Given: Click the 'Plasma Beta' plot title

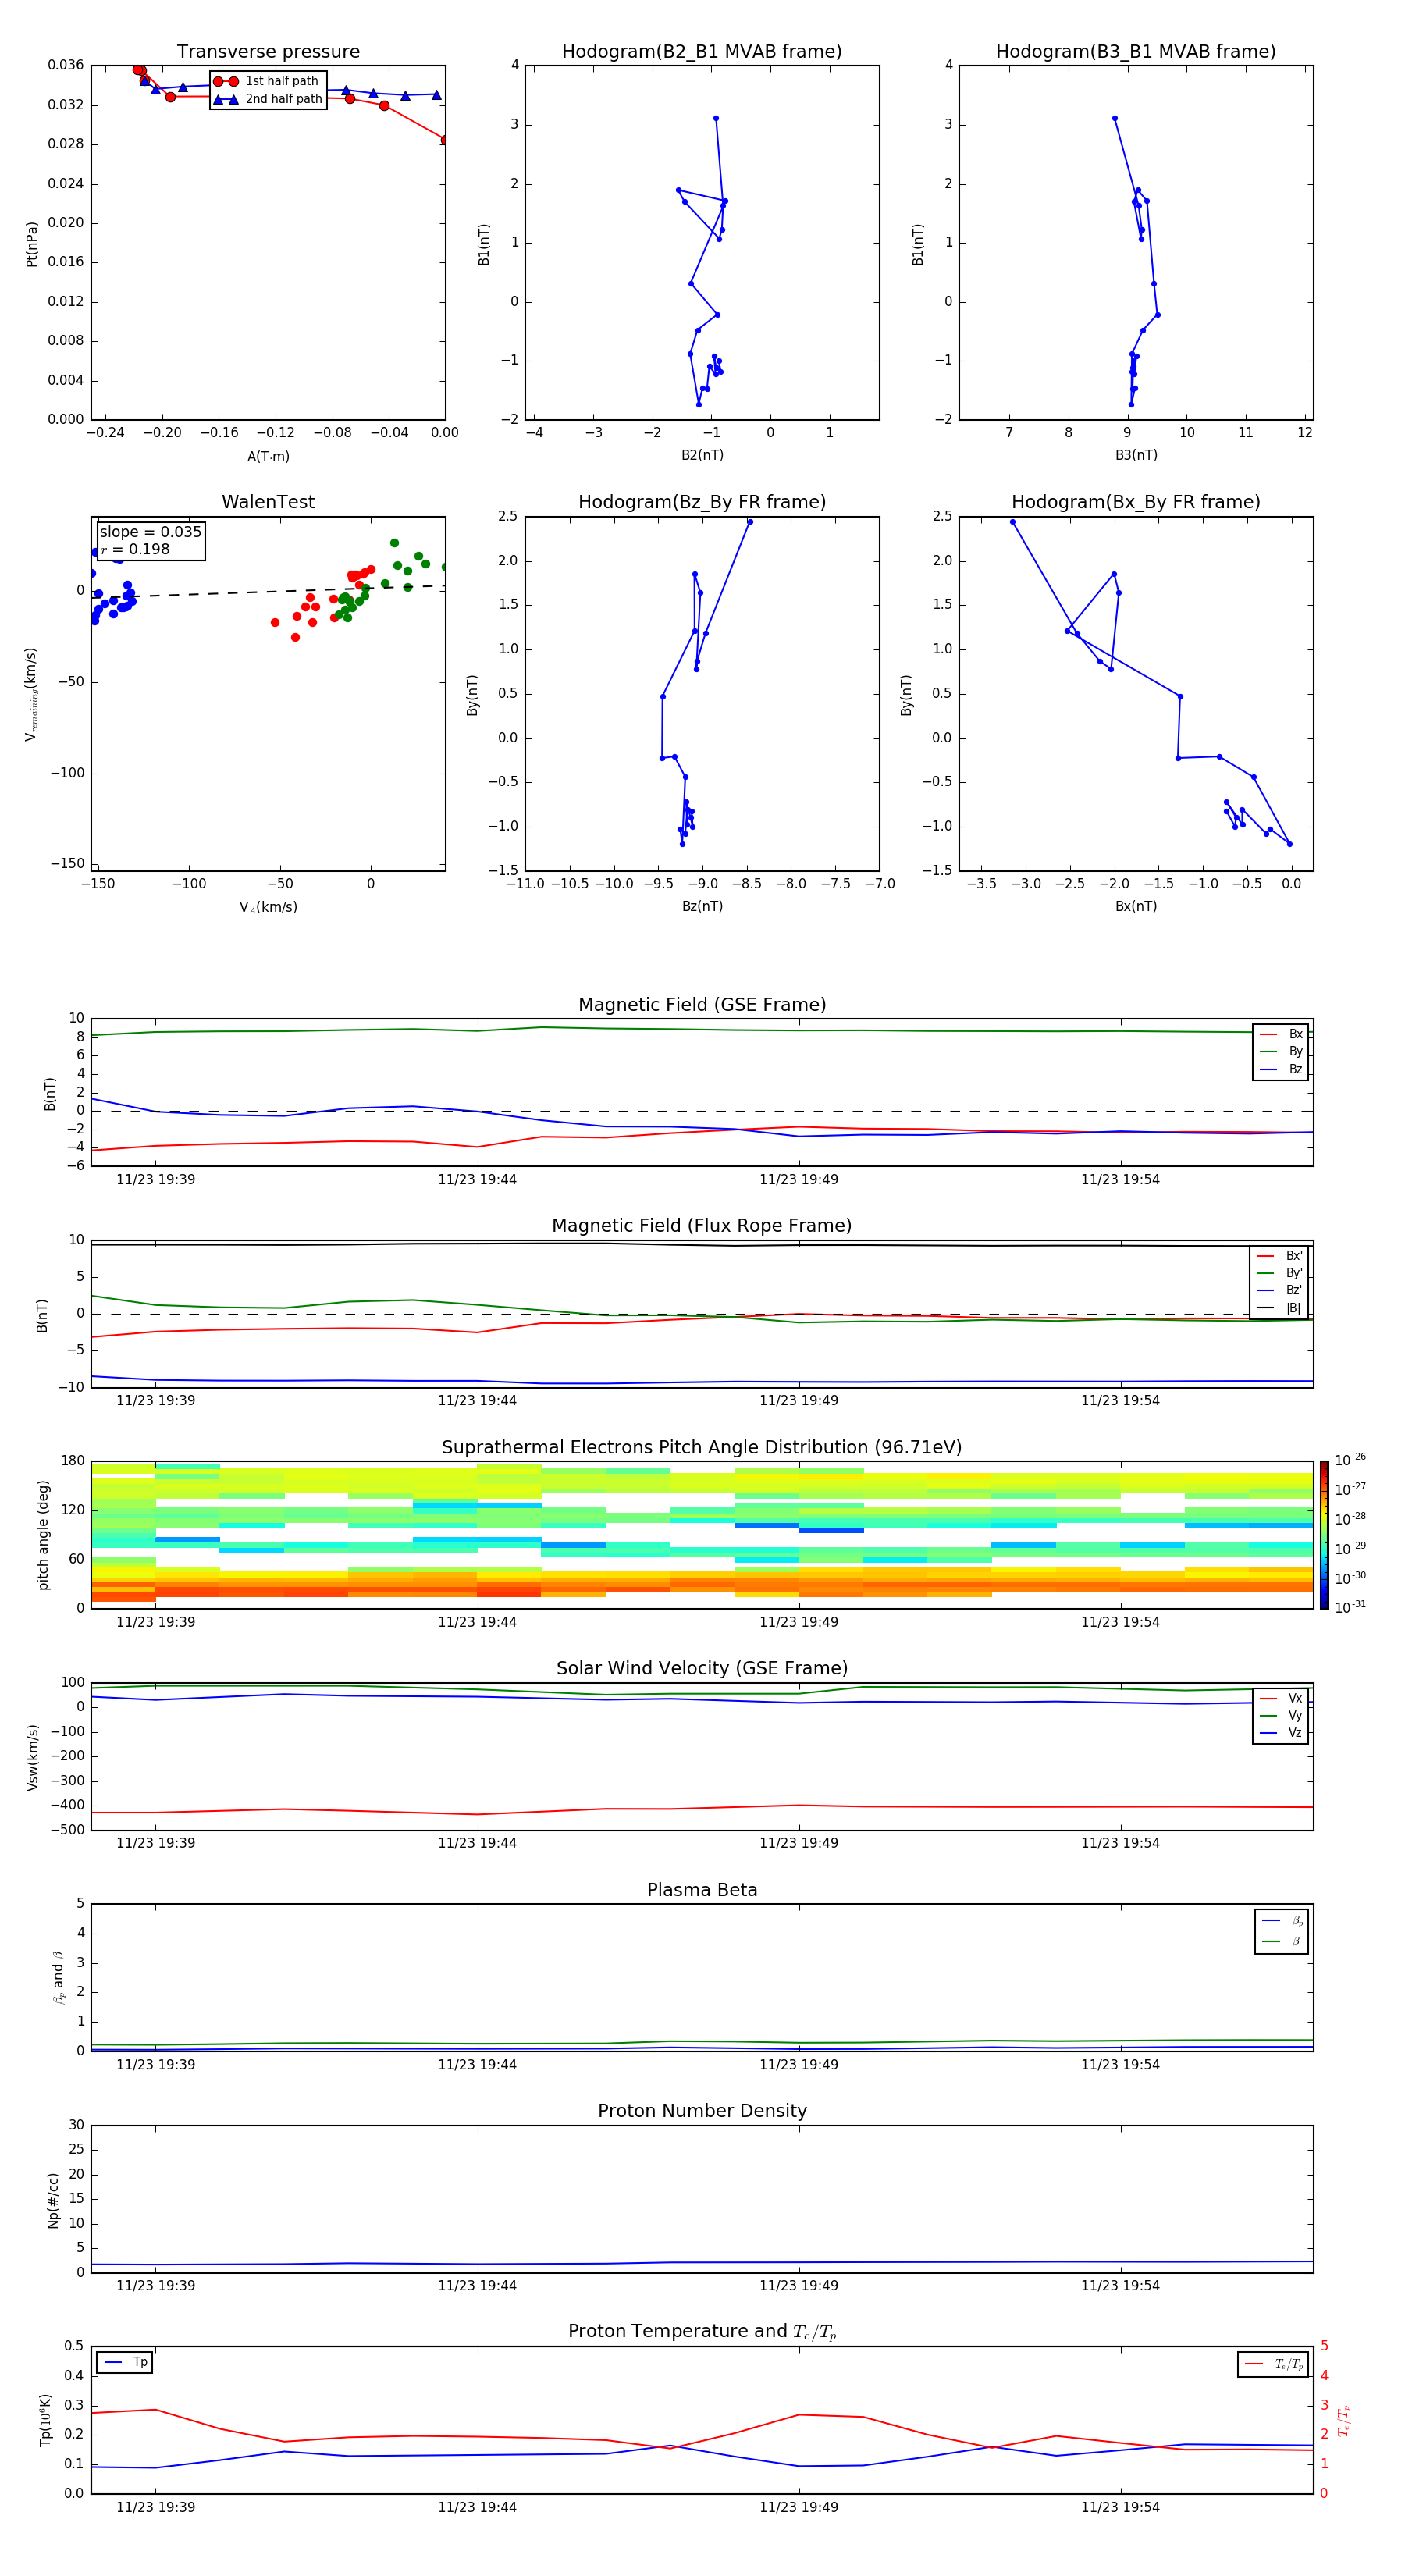Looking at the screenshot, I should pos(702,1891).
